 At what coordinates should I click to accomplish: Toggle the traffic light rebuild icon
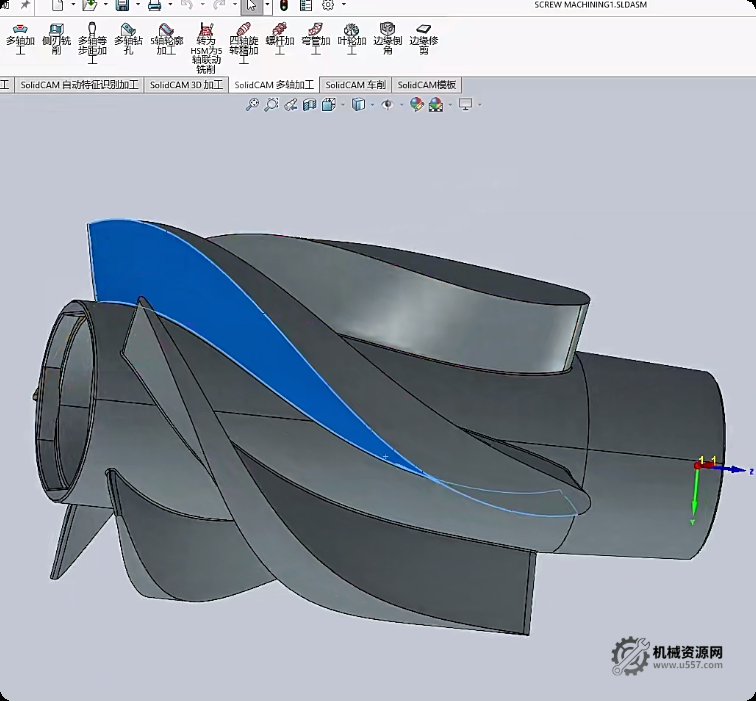point(282,6)
